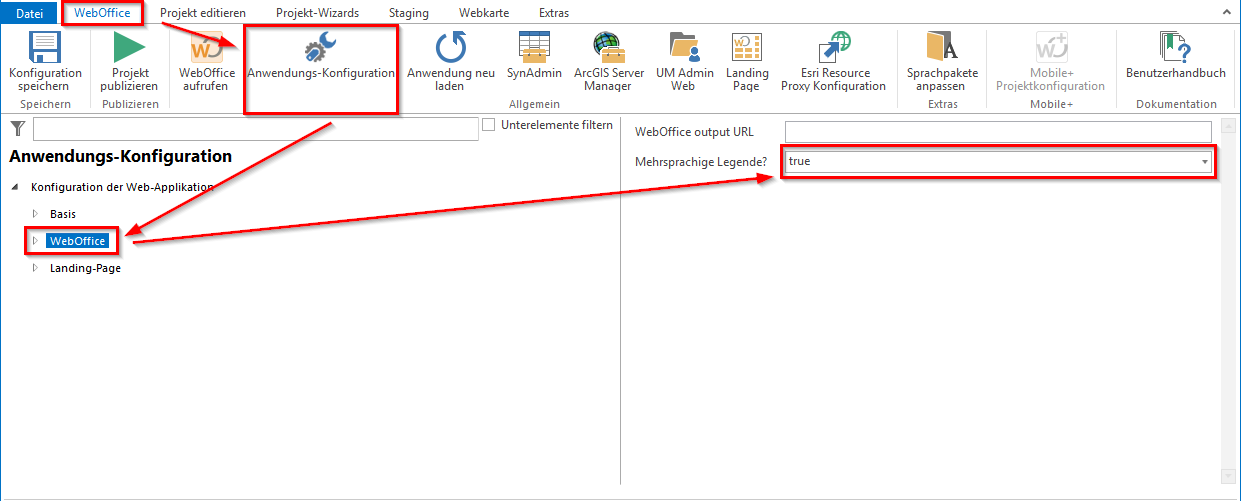Select Landing-Page tree item
The height and width of the screenshot is (501, 1241).
point(85,268)
